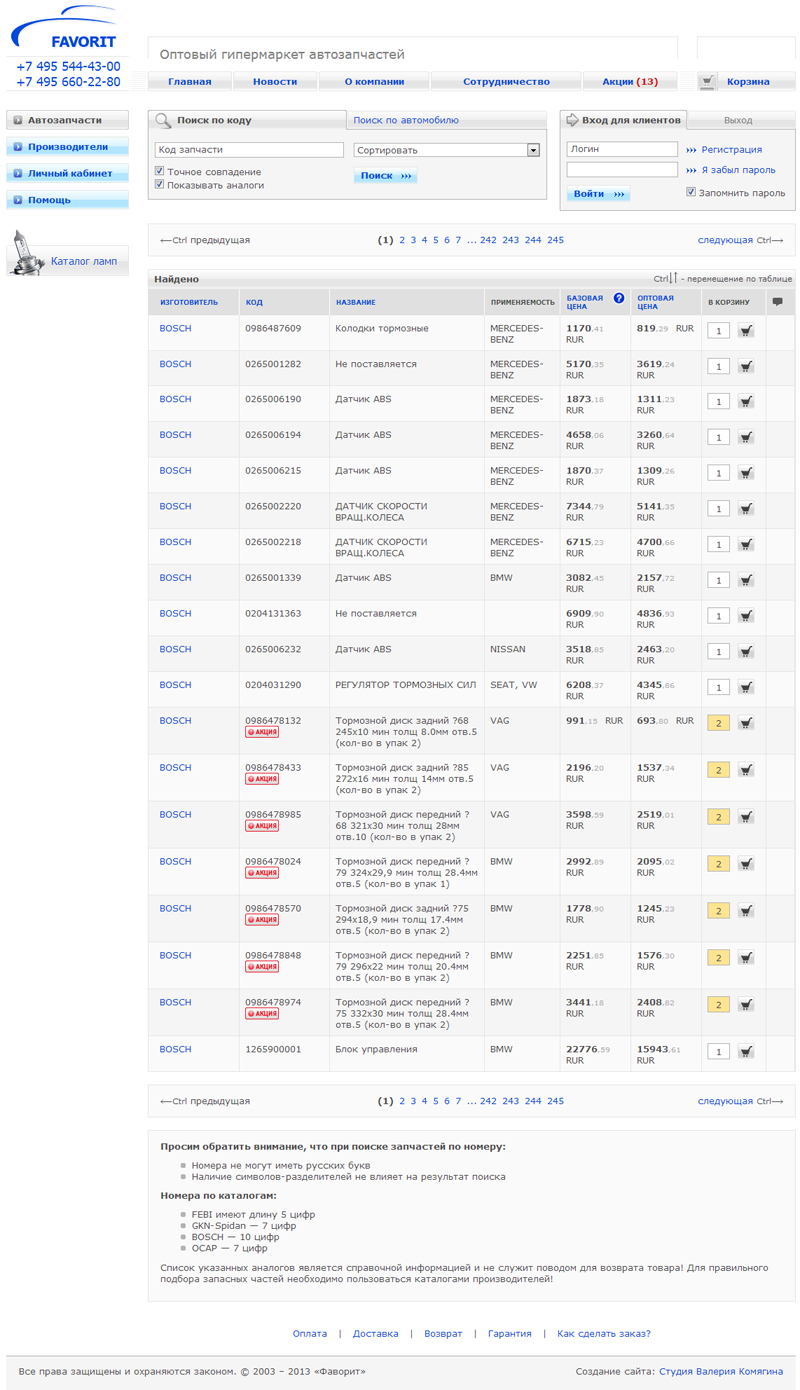This screenshot has height=1390, width=800.
Task: Click quantity field for part 0986478132
Action: tap(718, 724)
